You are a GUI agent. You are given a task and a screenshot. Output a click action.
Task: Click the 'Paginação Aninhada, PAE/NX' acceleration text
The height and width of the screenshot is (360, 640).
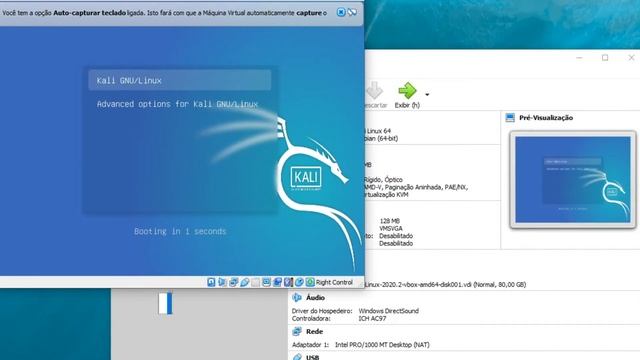(426, 187)
